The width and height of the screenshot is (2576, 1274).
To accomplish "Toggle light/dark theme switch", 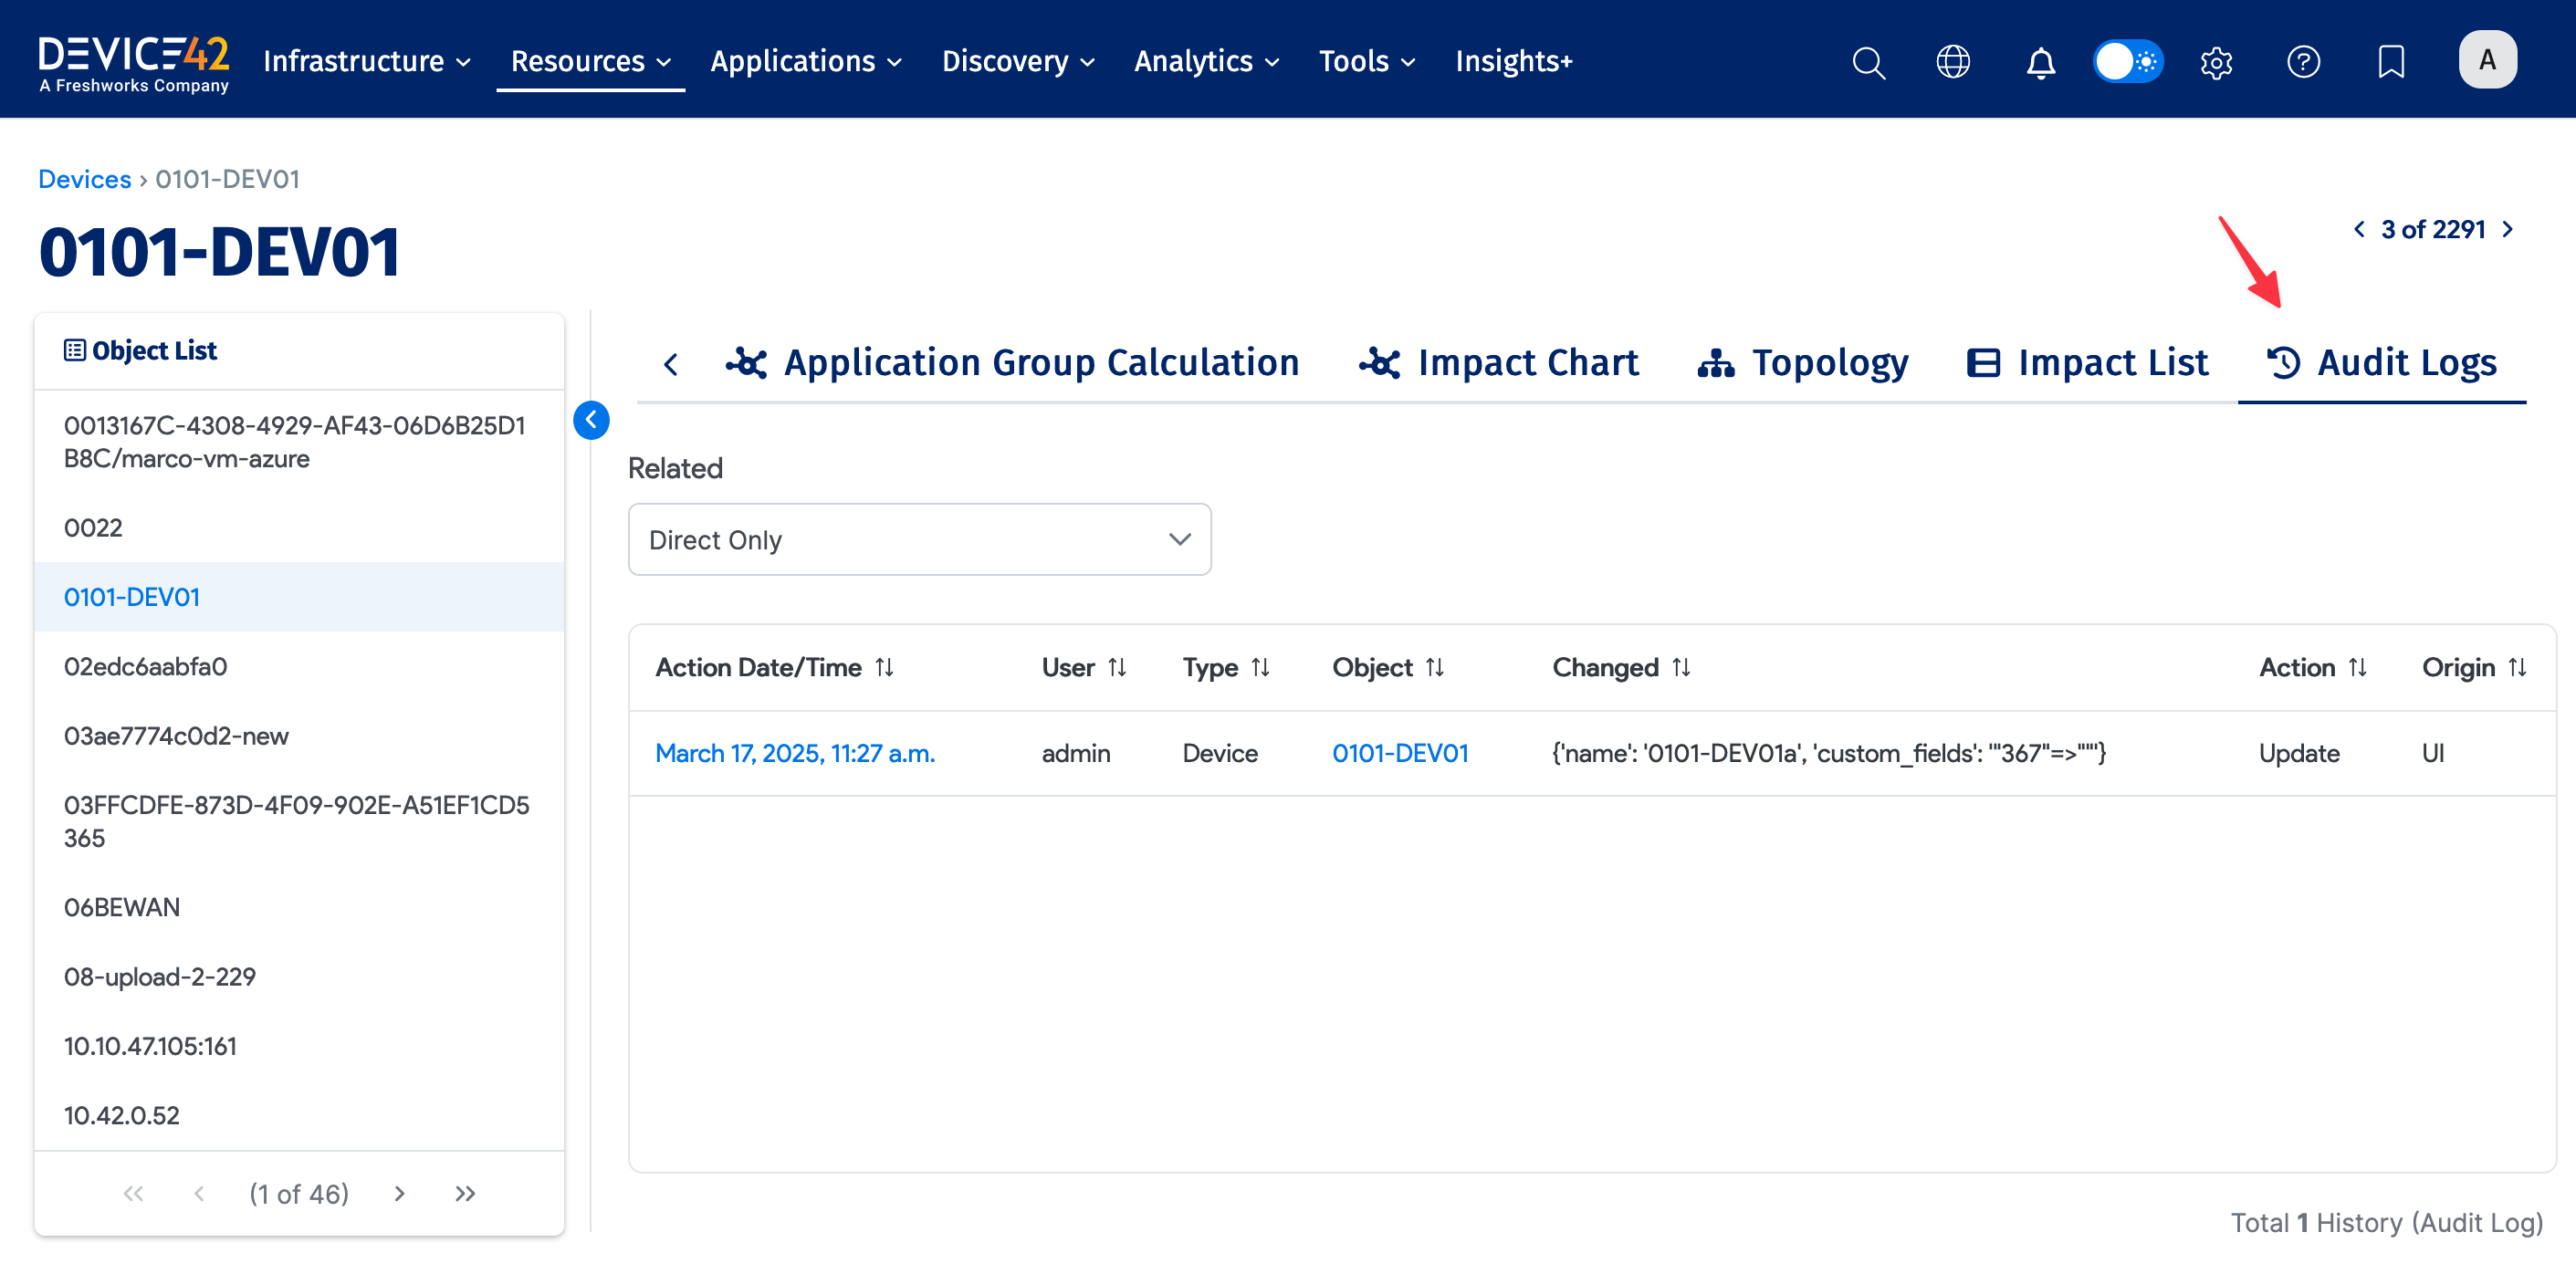I will 2128,62.
